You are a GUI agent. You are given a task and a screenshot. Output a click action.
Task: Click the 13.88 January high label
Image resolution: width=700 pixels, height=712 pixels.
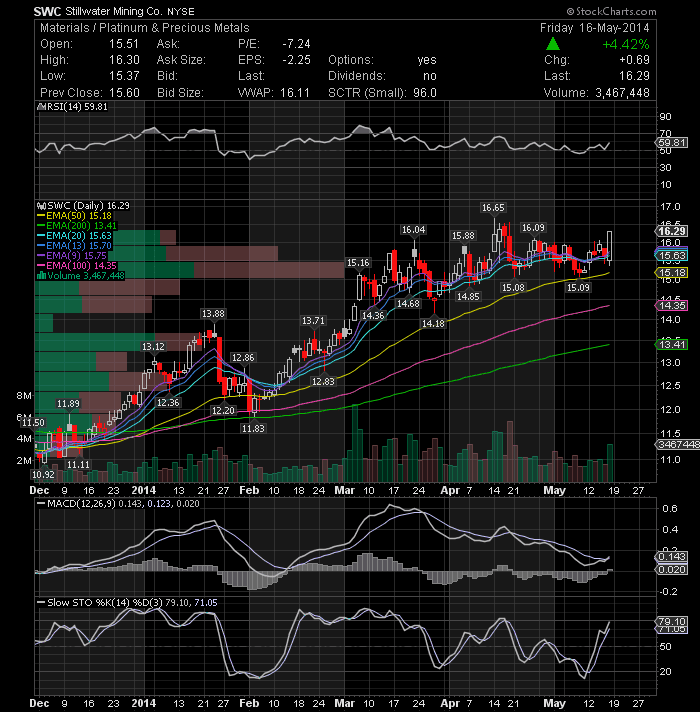(x=213, y=313)
